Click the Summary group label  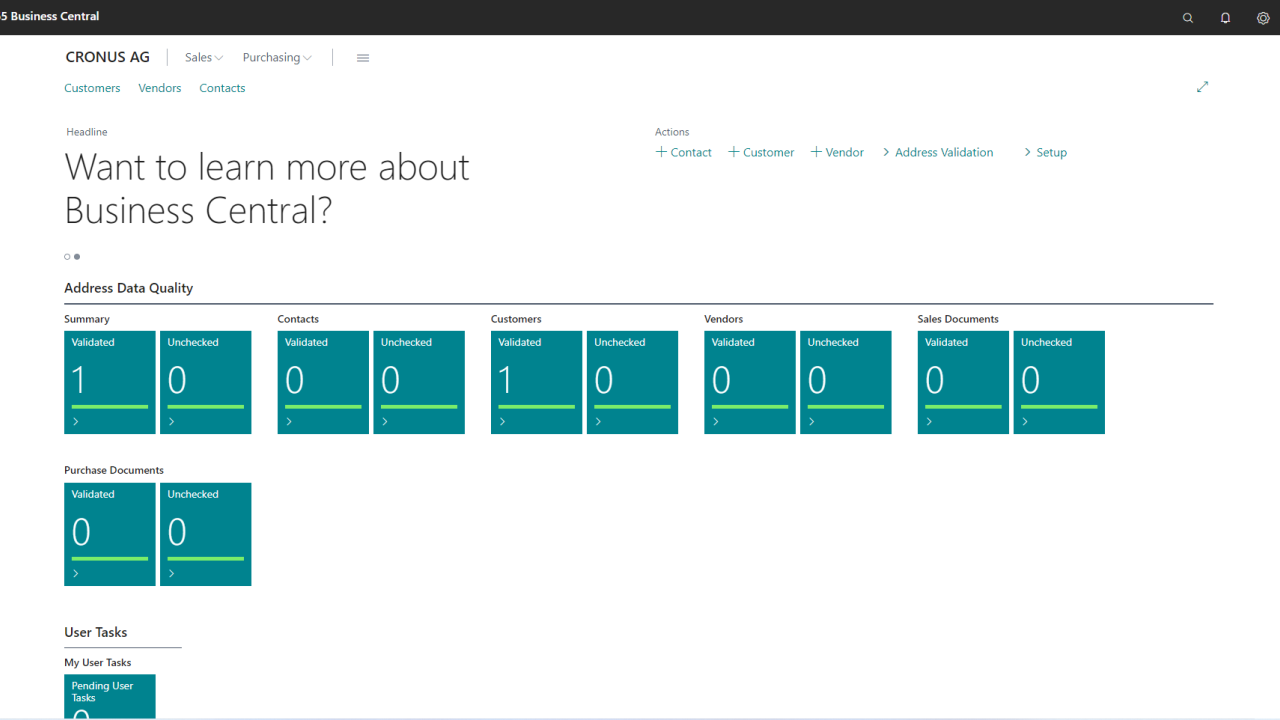(87, 319)
